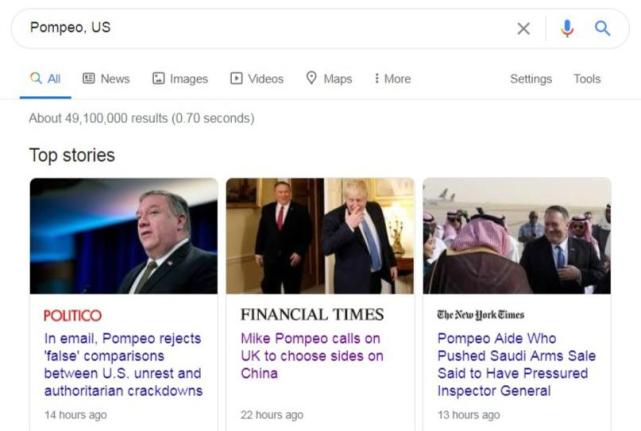Click the blue magnifier search button
This screenshot has width=641, height=431.
(602, 28)
